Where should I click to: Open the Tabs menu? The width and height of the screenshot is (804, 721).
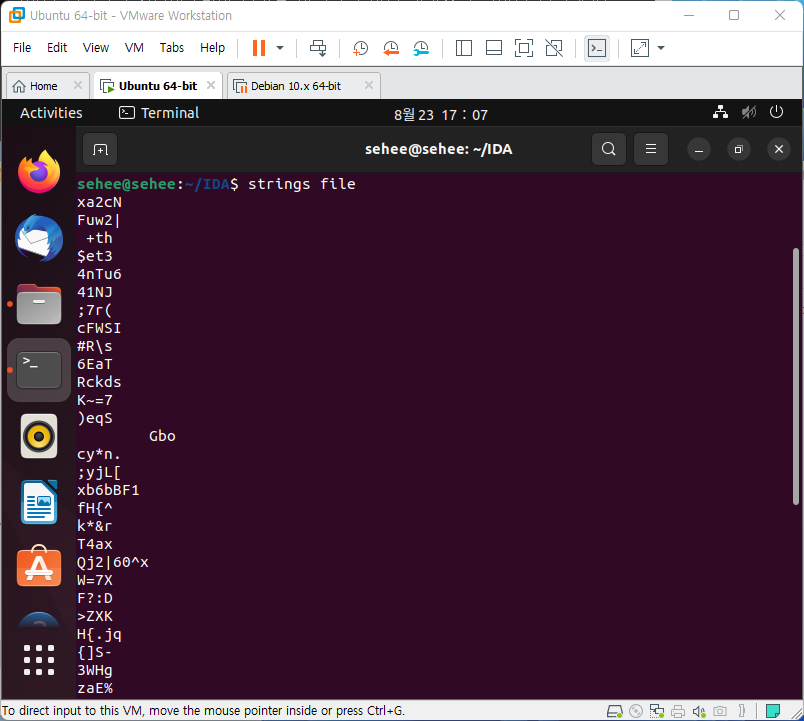172,48
